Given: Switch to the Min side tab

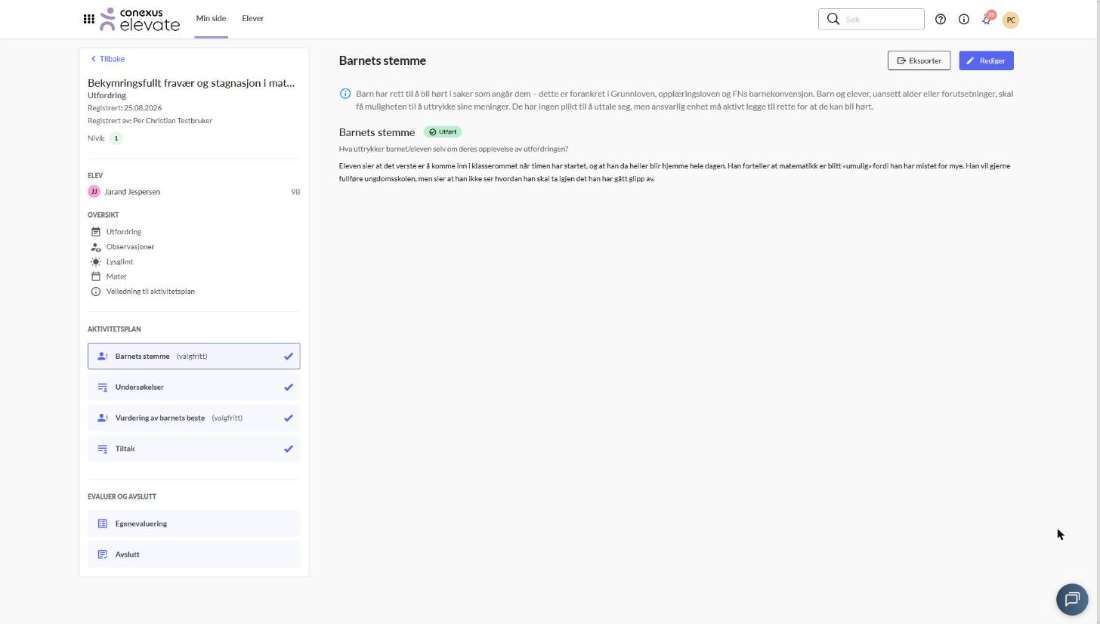Looking at the screenshot, I should (211, 18).
